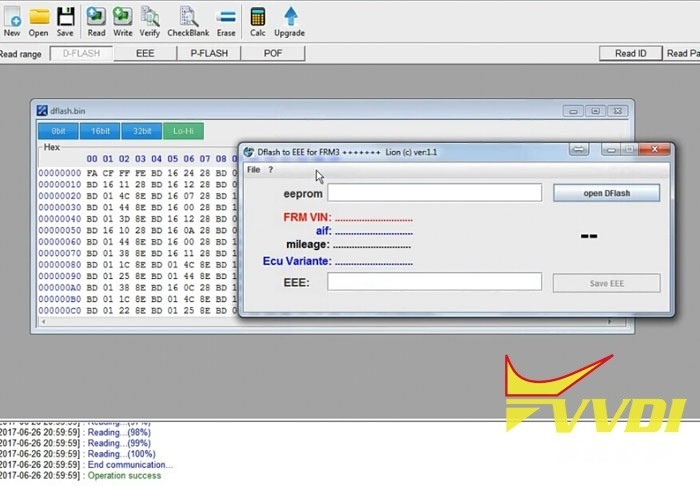Screen dimensions: 700x486
Task: Click column header 04 in hex view
Action: 156,159
